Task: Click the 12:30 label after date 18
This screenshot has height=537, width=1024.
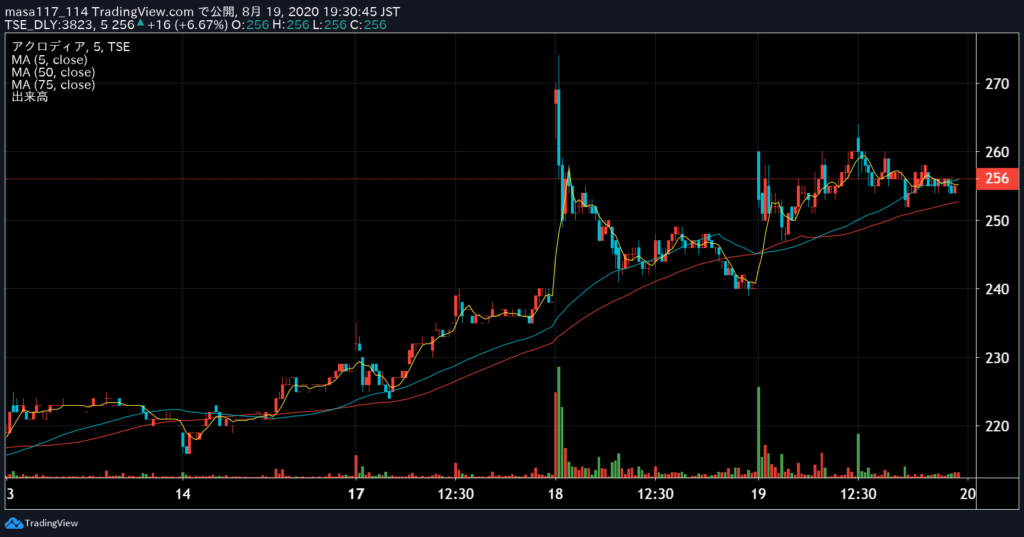Action: coord(655,494)
